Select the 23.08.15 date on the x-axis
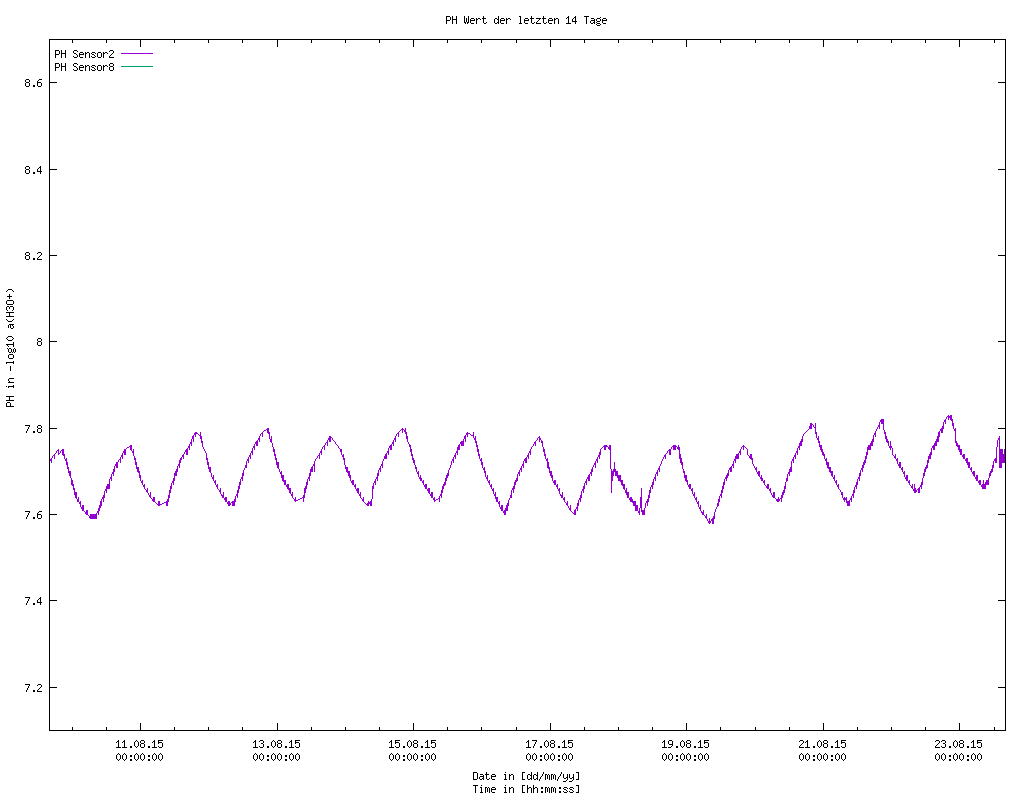This screenshot has height=798, width=1024. click(959, 745)
